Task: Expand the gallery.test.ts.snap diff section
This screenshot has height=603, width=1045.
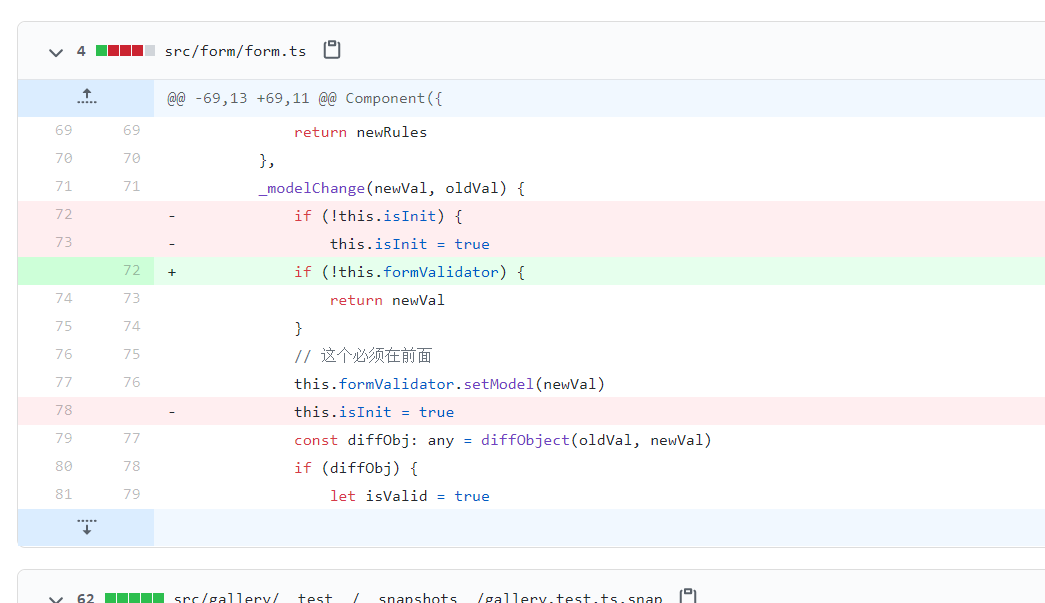Action: (56, 597)
